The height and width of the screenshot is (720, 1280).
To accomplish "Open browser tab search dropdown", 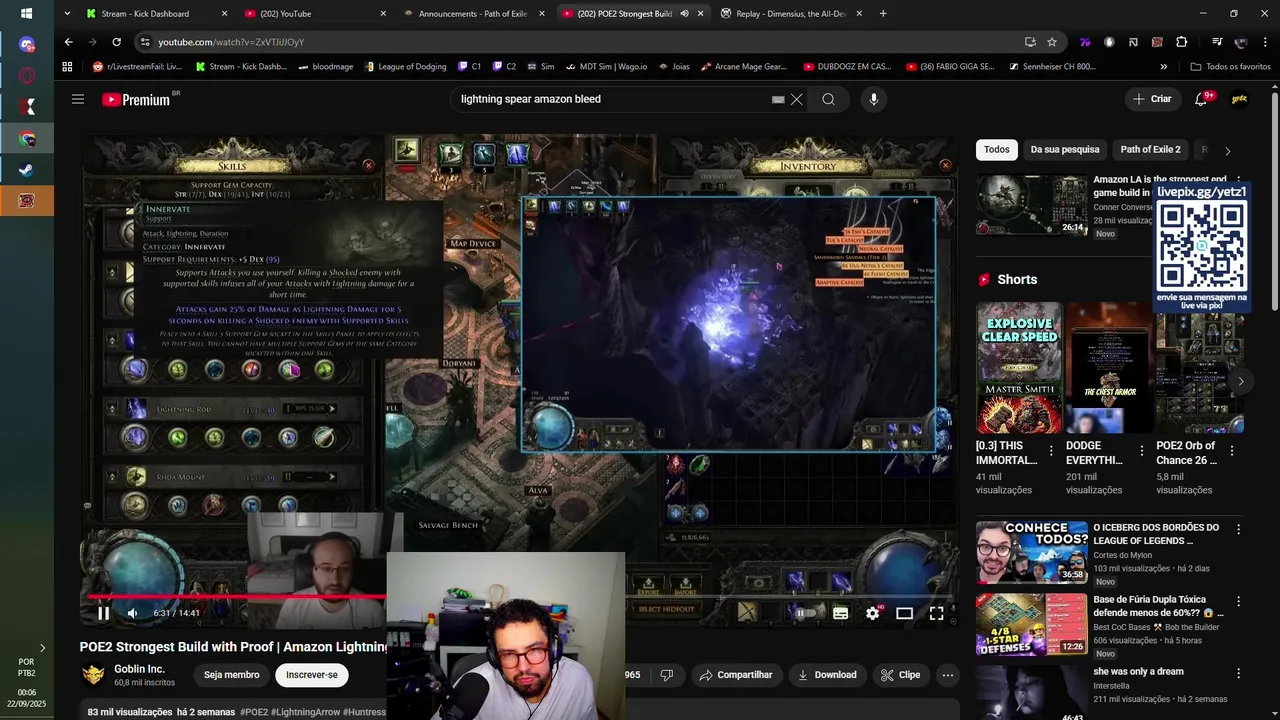I will (x=67, y=14).
